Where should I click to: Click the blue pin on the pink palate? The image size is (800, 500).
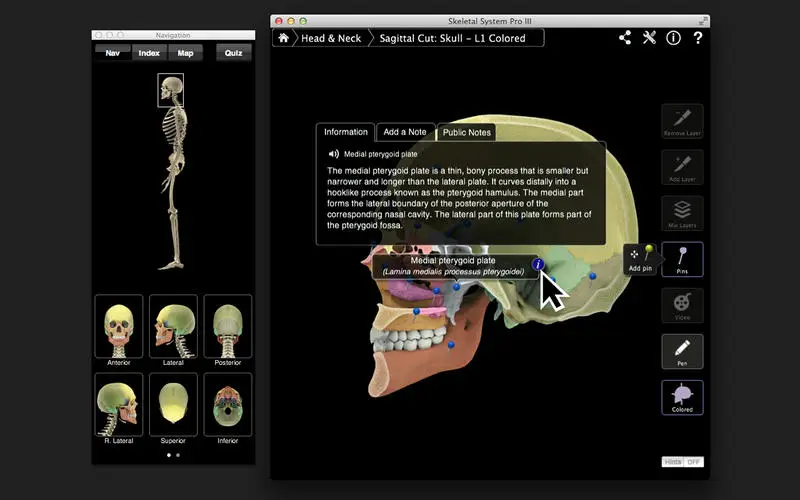click(x=417, y=311)
